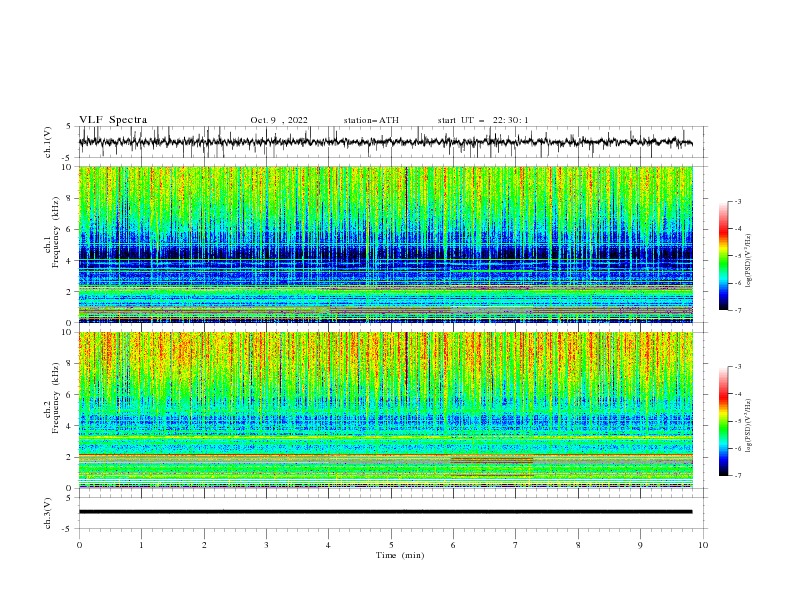Click time axis tick label "2"

[204, 545]
